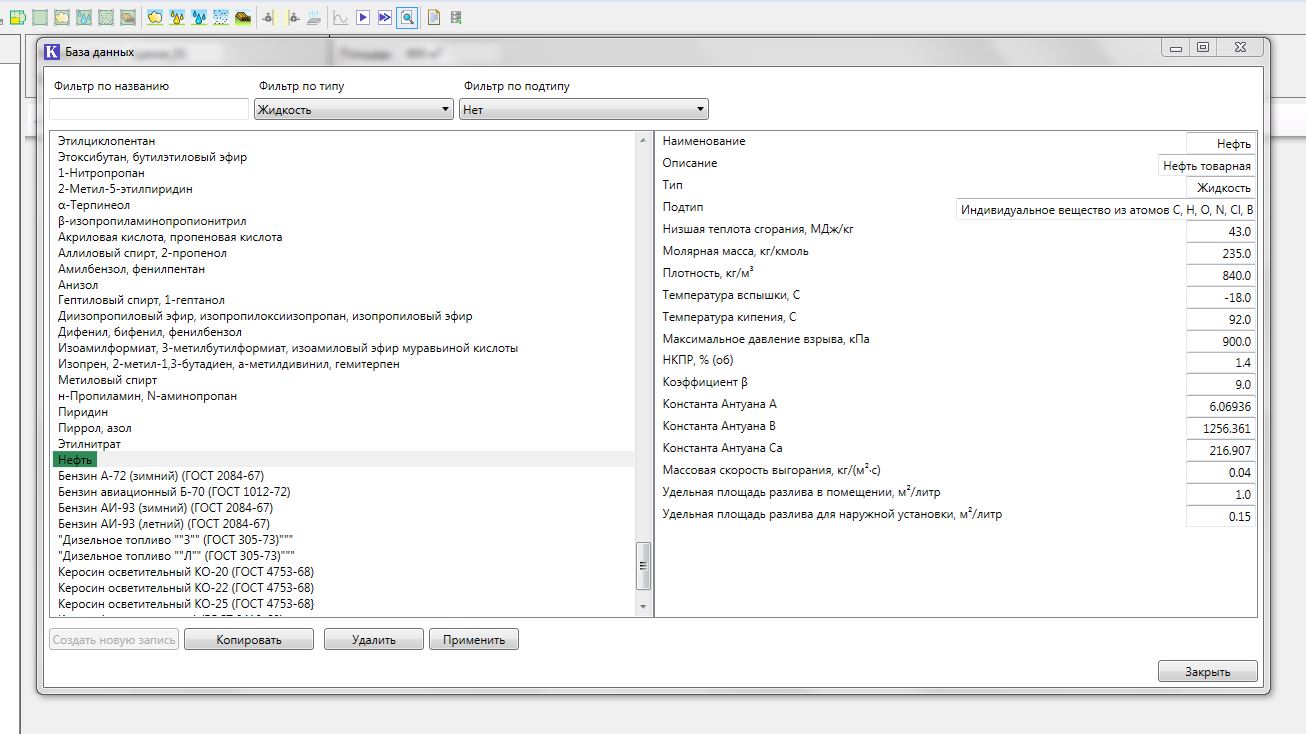Click the evaporation surface icon
The width and height of the screenshot is (1306, 734).
click(x=315, y=17)
